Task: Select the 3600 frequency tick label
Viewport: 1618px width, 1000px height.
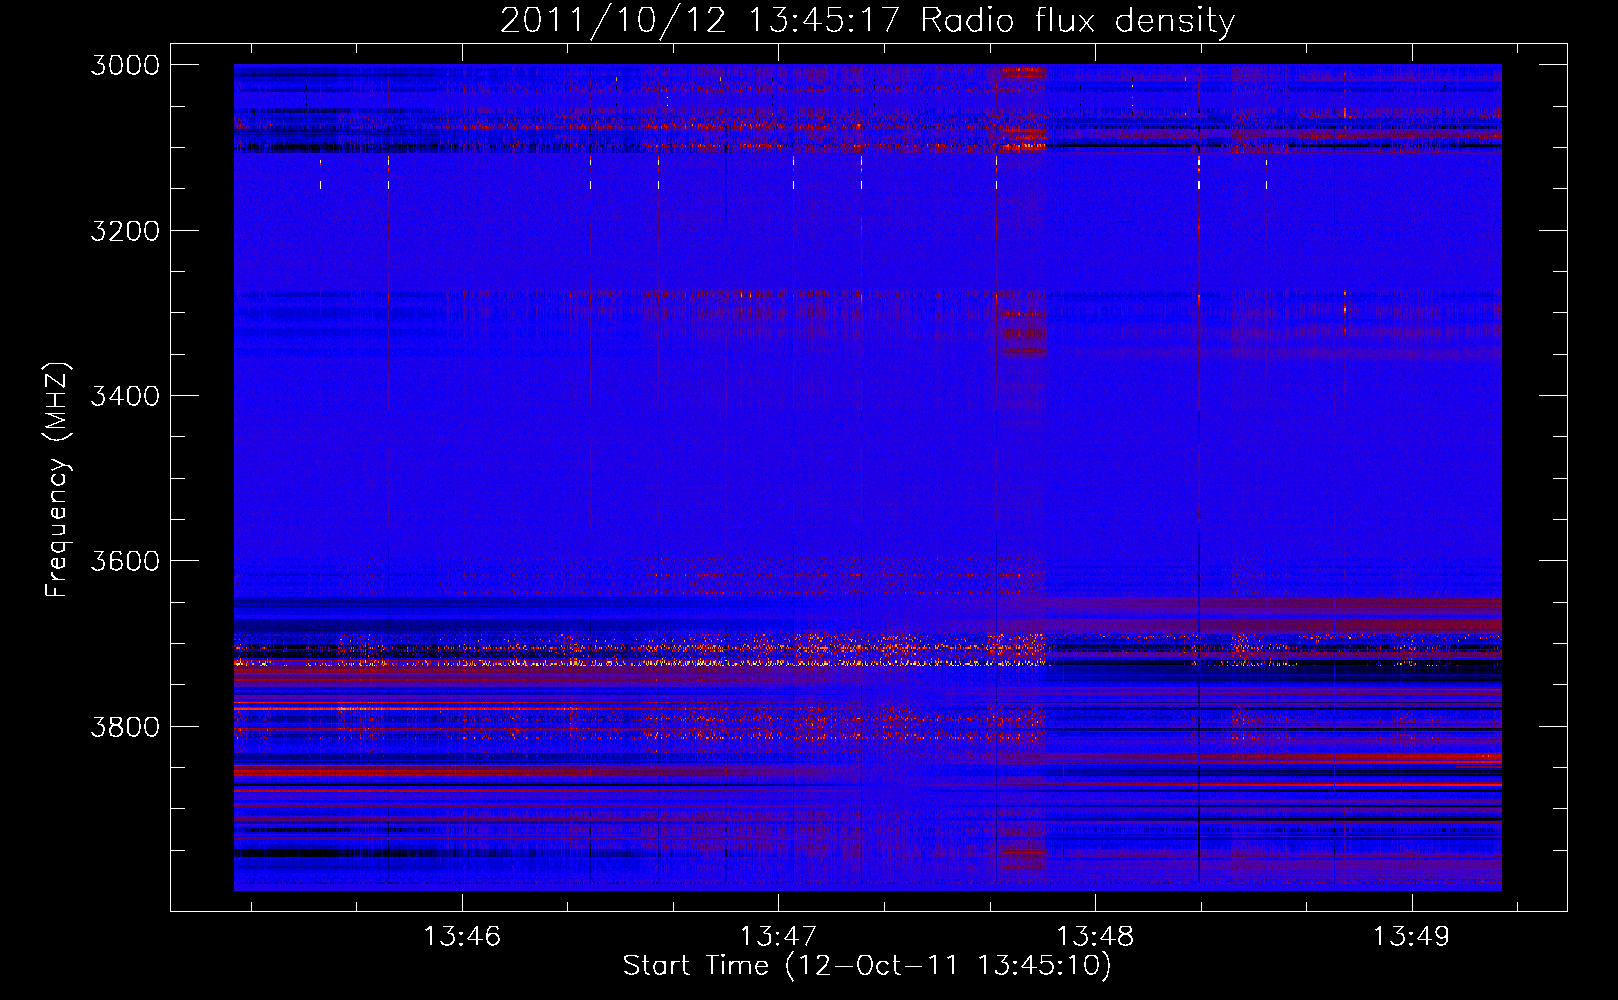Action: 125,561
